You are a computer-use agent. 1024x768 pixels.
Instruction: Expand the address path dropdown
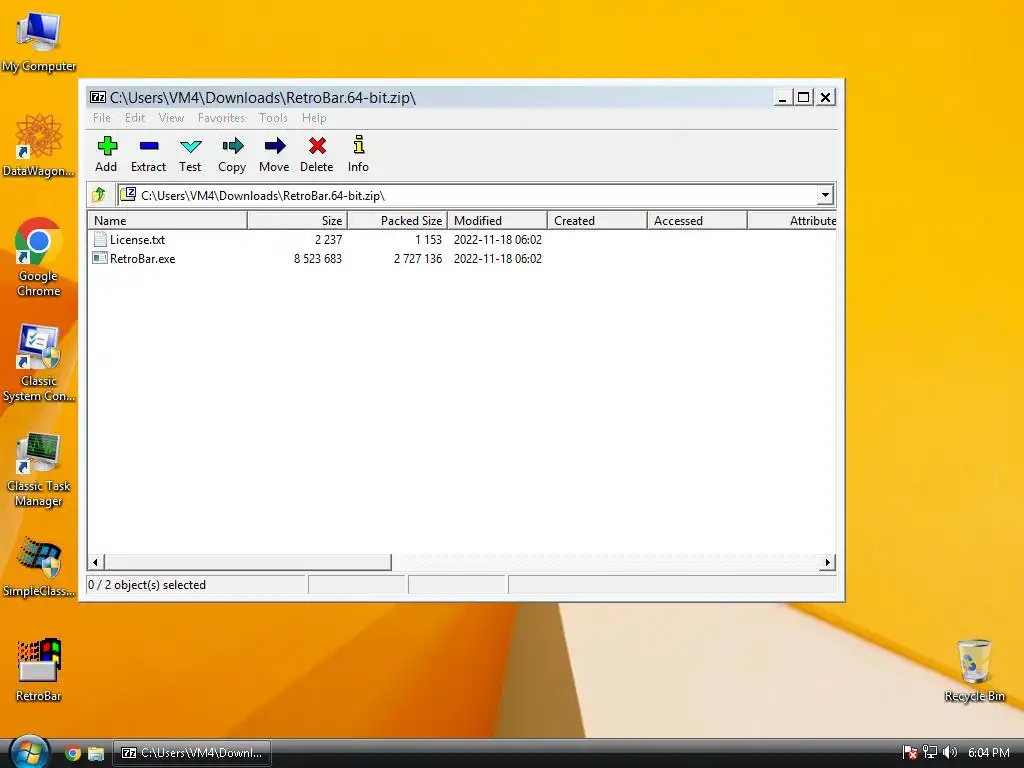click(x=825, y=195)
